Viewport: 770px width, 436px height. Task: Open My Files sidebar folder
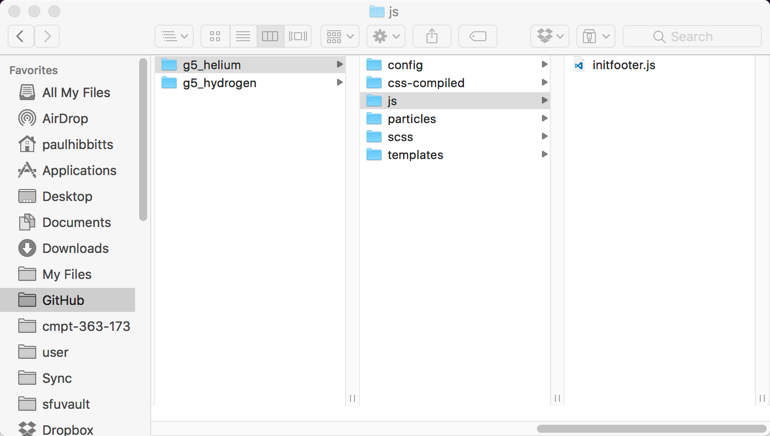coord(67,274)
